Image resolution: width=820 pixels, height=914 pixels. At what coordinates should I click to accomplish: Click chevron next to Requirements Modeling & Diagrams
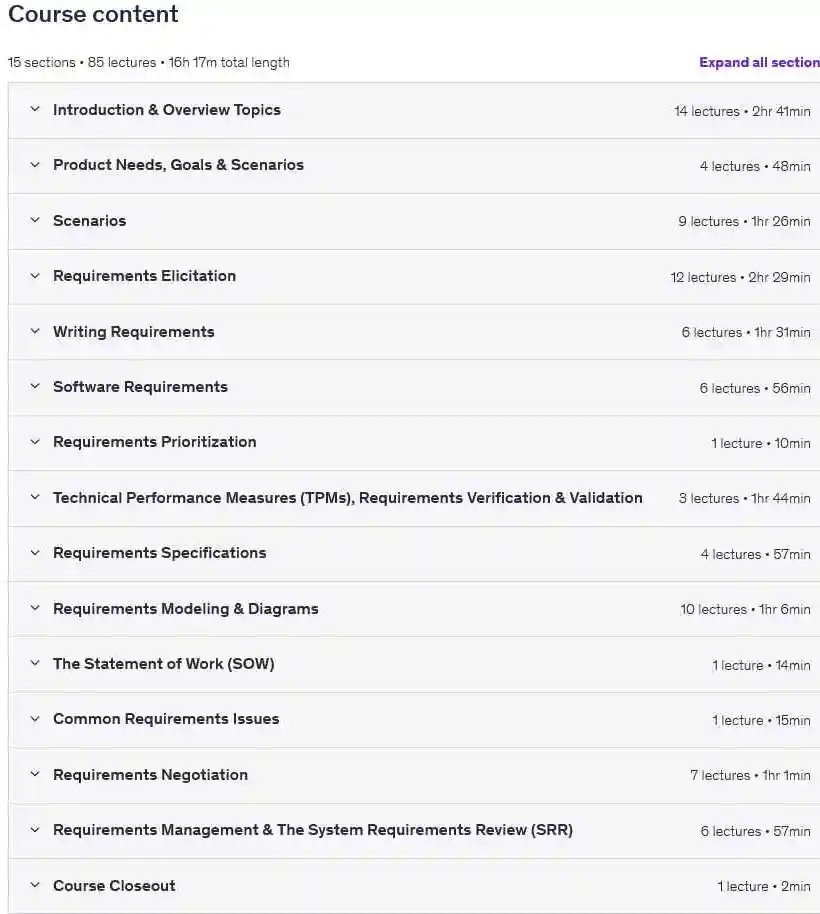click(x=35, y=608)
